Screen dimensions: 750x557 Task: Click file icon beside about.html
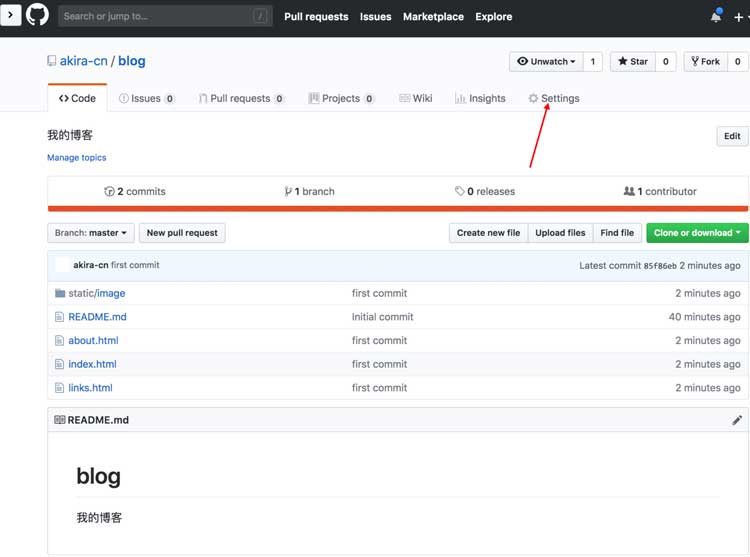[59, 340]
